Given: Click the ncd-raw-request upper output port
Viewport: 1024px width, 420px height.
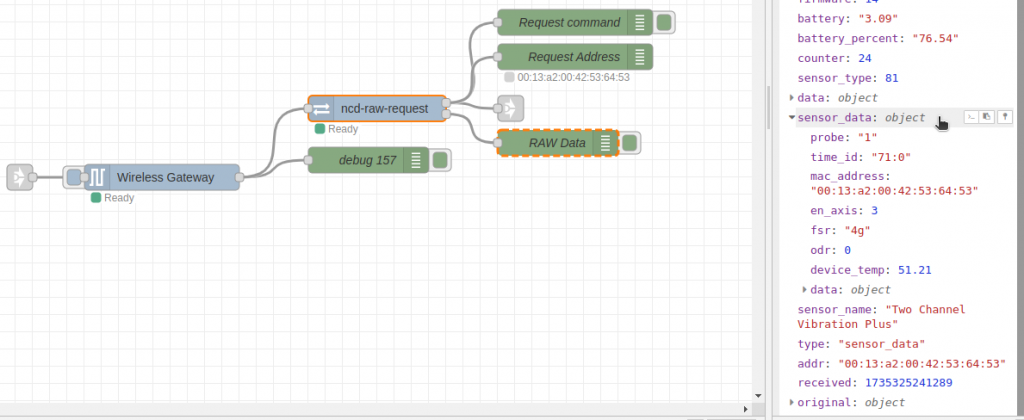Looking at the screenshot, I should point(446,103).
